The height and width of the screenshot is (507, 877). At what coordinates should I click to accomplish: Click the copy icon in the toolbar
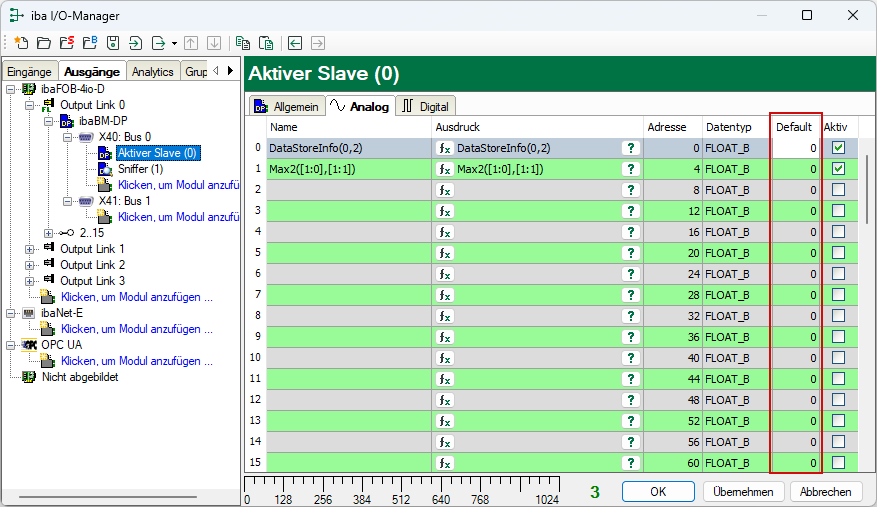pyautogui.click(x=242, y=43)
